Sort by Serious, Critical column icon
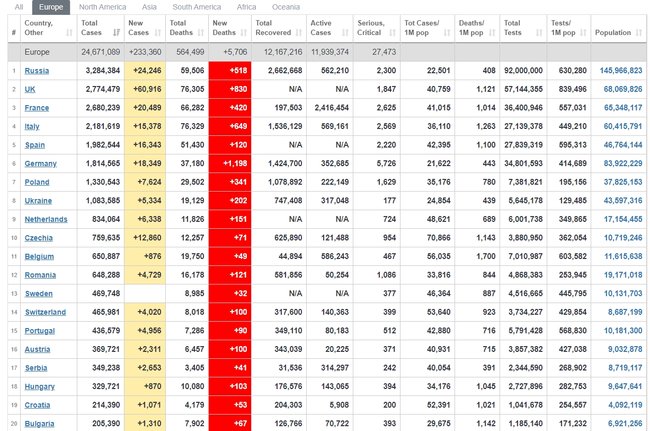Image resolution: width=650 pixels, height=431 pixels. point(393,32)
